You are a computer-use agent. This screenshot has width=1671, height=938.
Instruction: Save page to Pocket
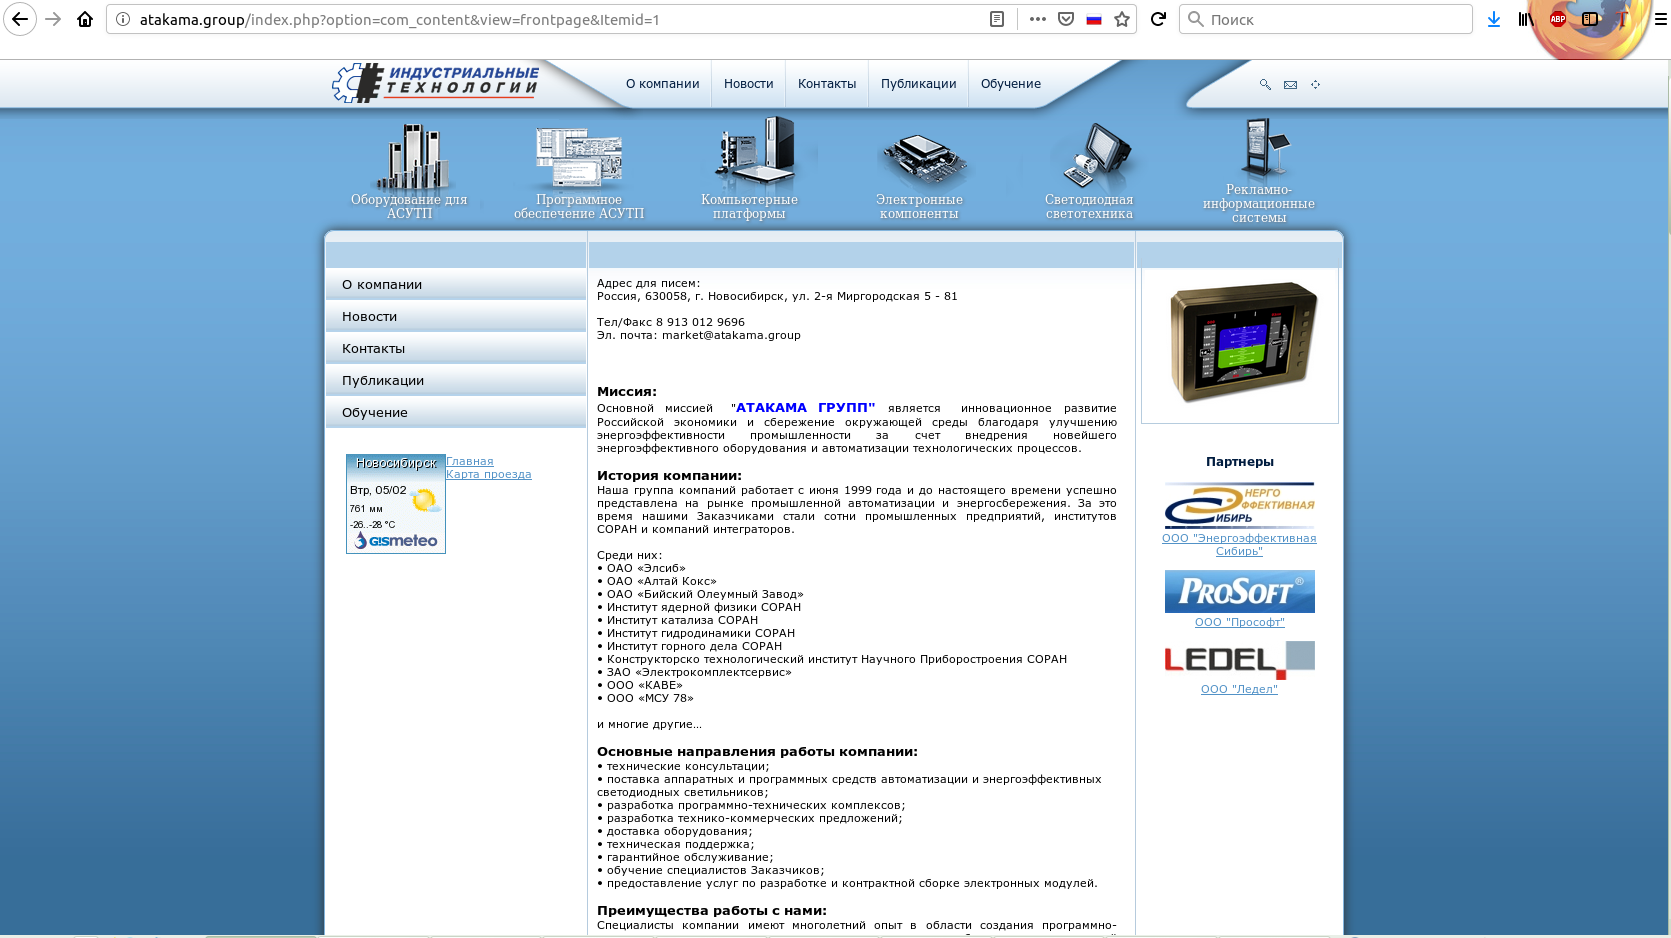point(1066,19)
